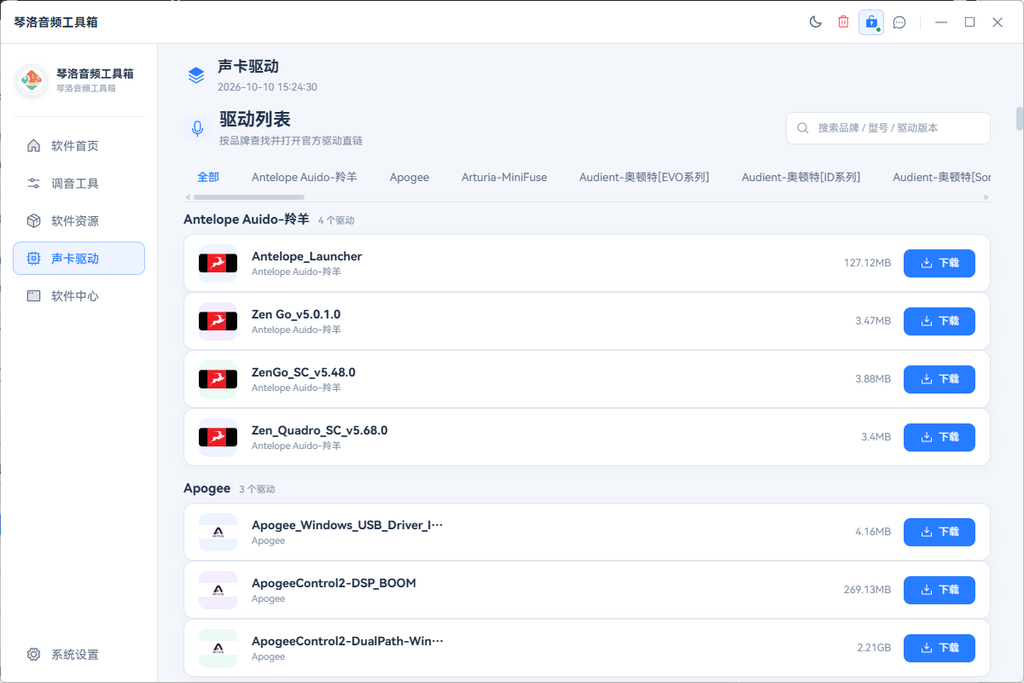Click the 4 个驱动 count label
Screen dimensions: 1024x683
336,221
